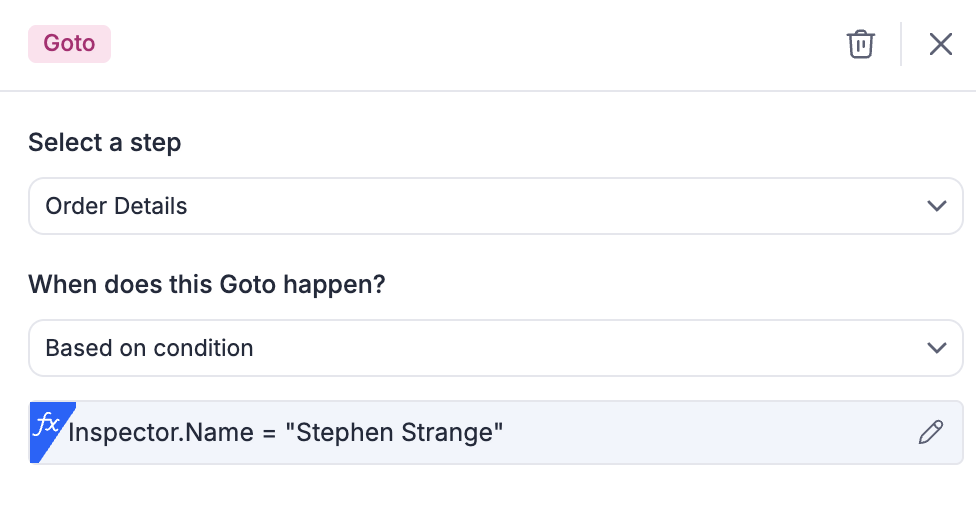This screenshot has height=512, width=976.
Task: Click the chevron beside Based on condition
Action: point(936,348)
